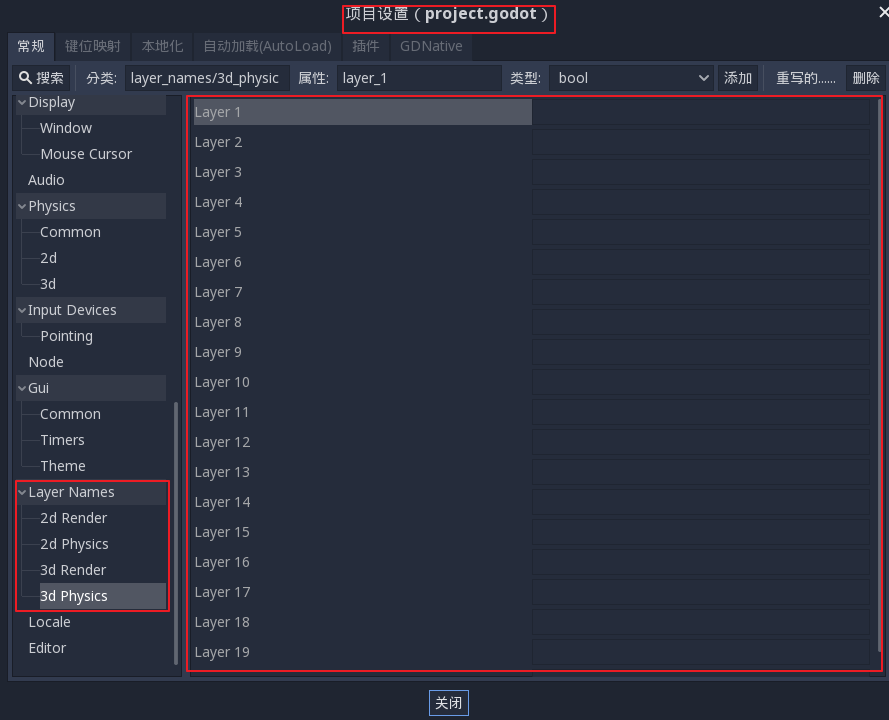The image size is (889, 720).
Task: Close the project settings dialog with X
Action: (x=883, y=12)
